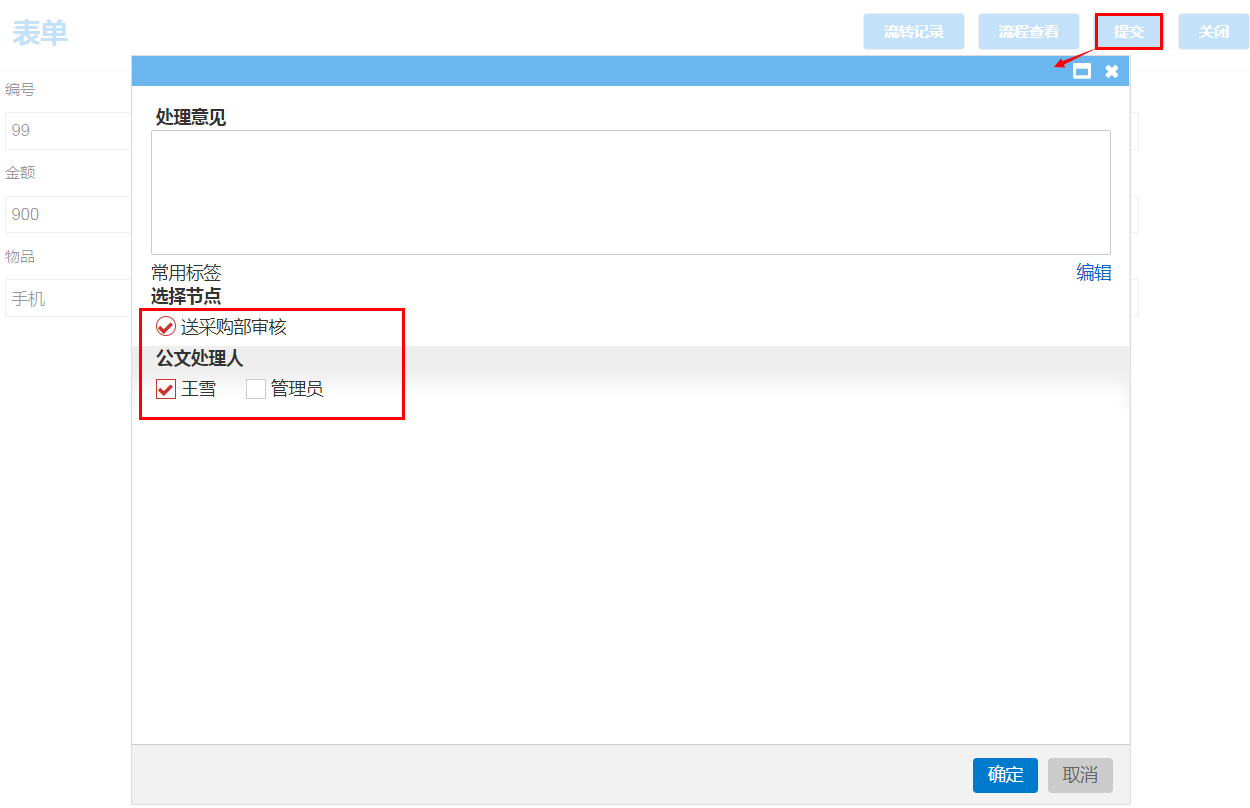The image size is (1250, 808).
Task: Click the 常用标签 label
Action: pos(186,273)
